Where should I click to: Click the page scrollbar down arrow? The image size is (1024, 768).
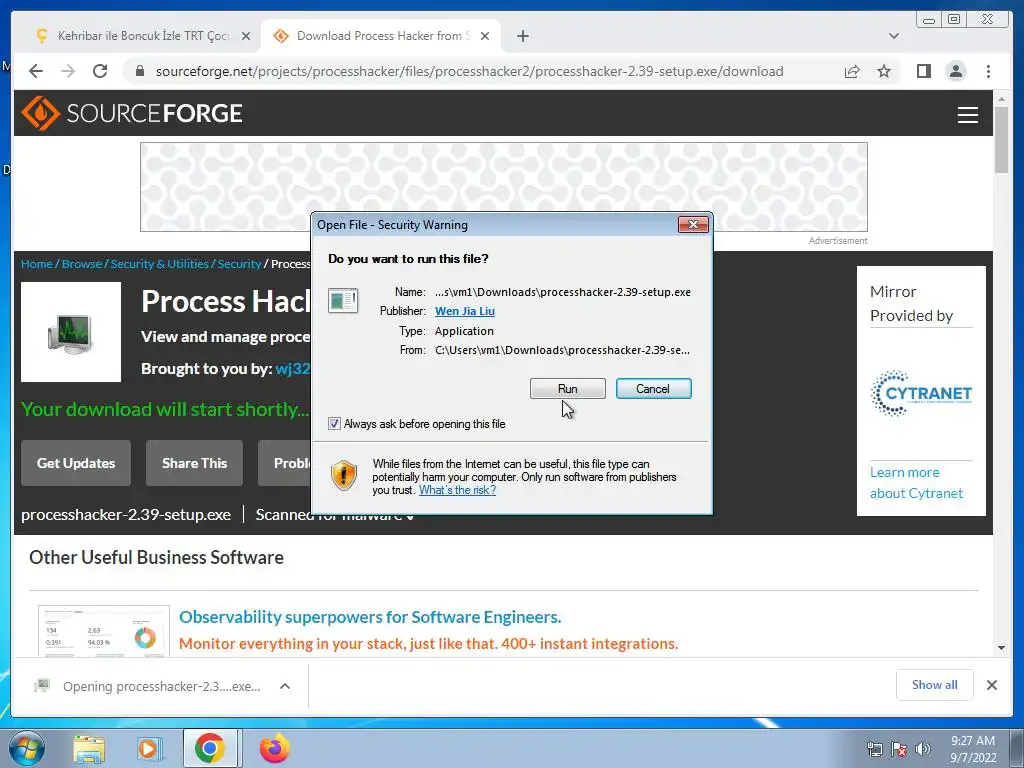point(1002,648)
